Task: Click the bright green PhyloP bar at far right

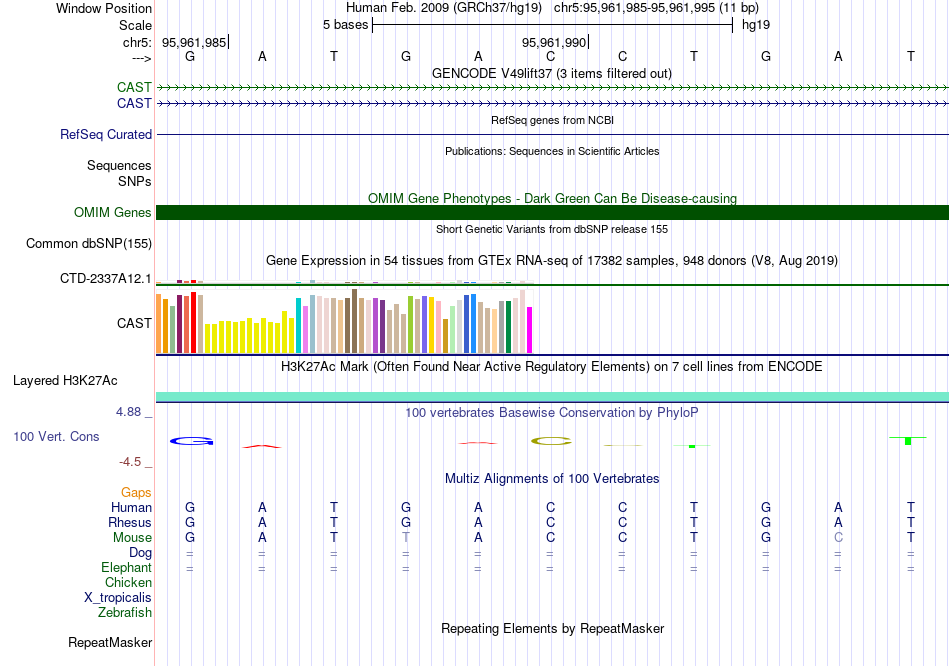Action: click(908, 441)
